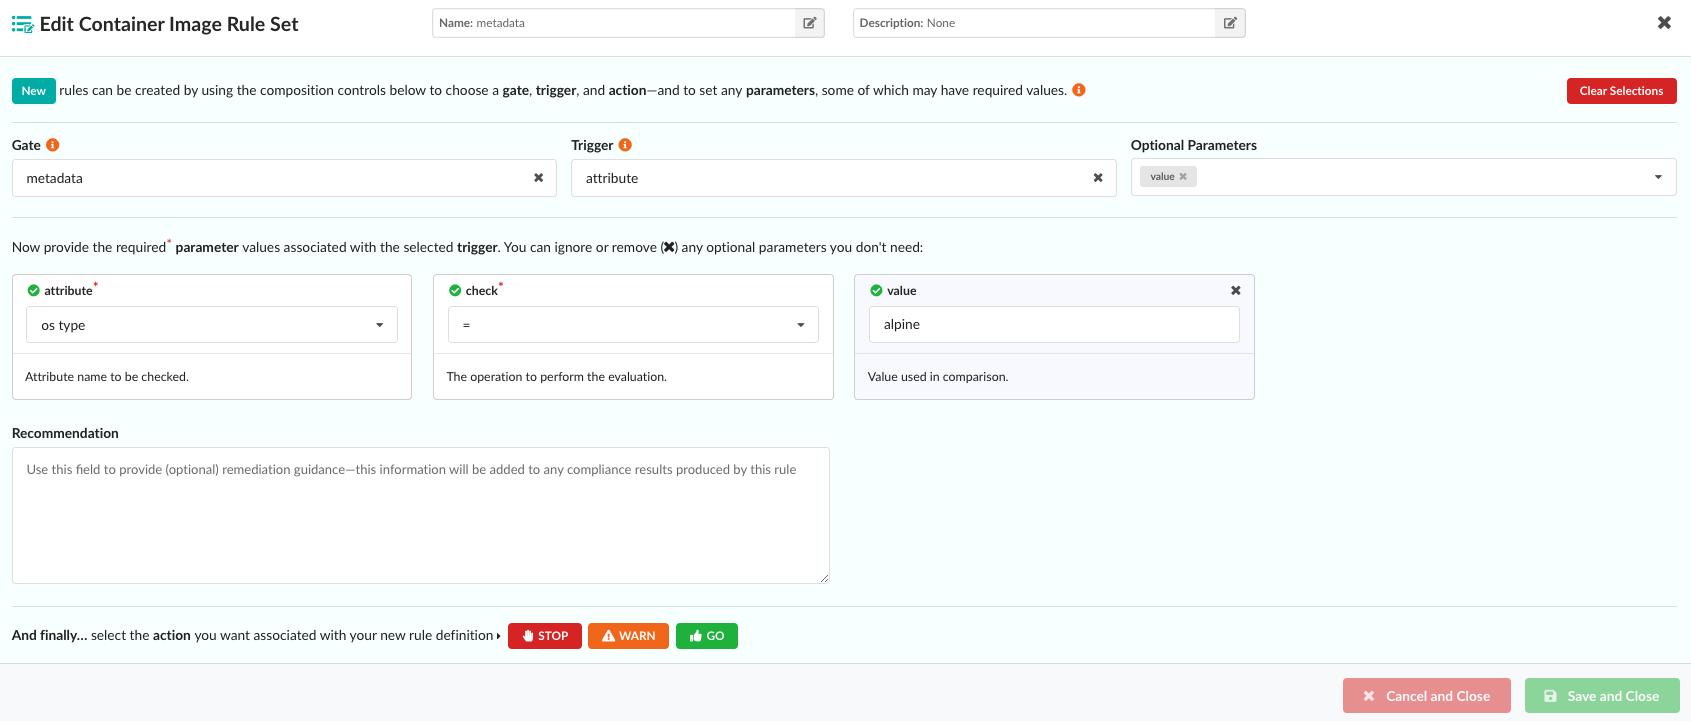Clear the attribute trigger selection
Image resolution: width=1691 pixels, height=721 pixels.
[1098, 178]
